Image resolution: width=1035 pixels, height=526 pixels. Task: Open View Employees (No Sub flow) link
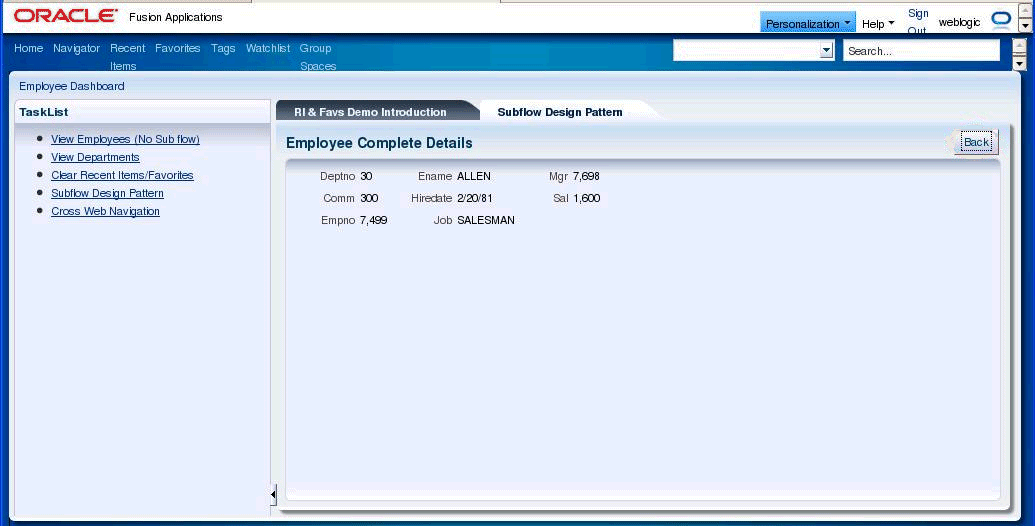125,139
